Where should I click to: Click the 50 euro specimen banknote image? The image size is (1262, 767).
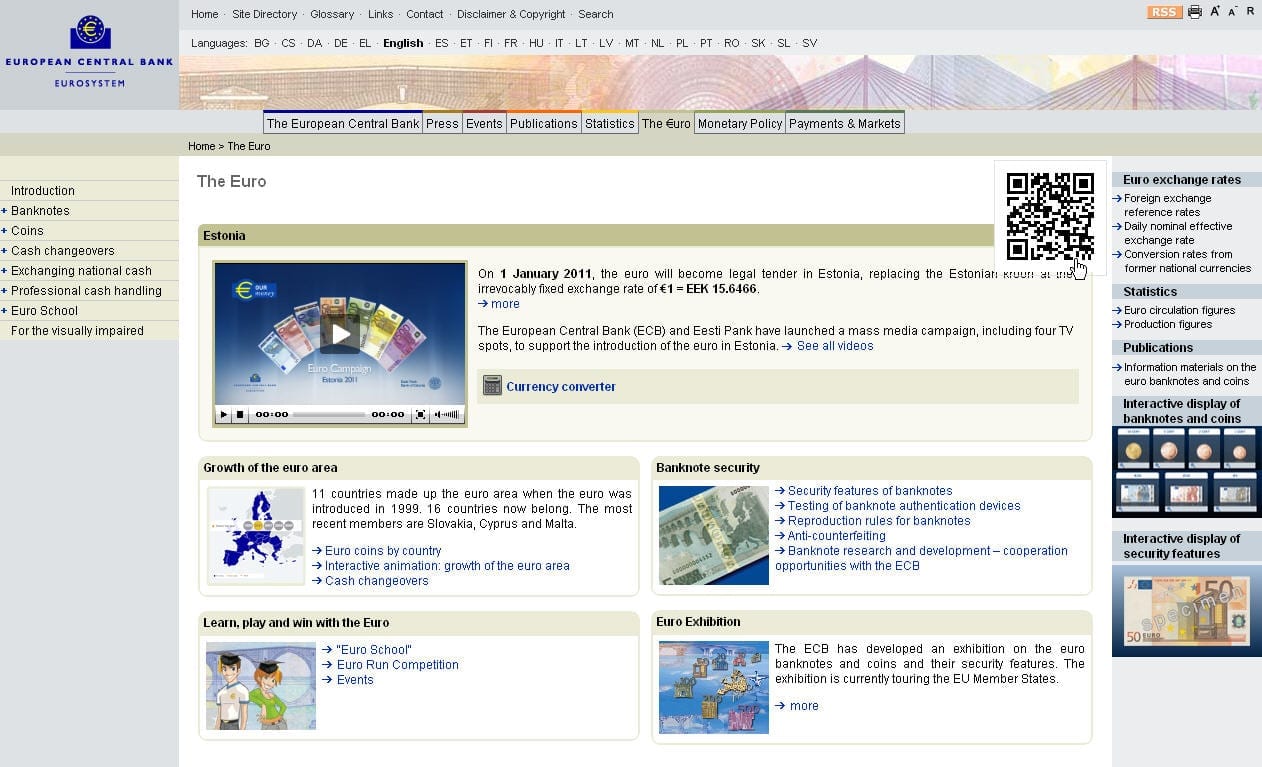pos(1186,611)
